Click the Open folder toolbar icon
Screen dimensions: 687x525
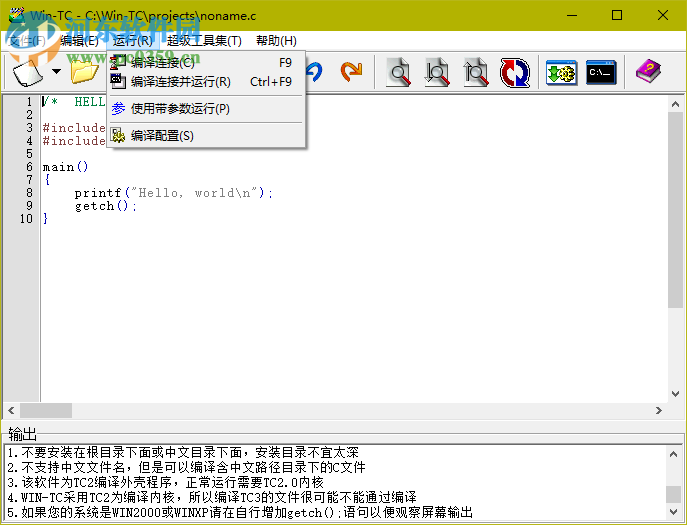(x=84, y=72)
